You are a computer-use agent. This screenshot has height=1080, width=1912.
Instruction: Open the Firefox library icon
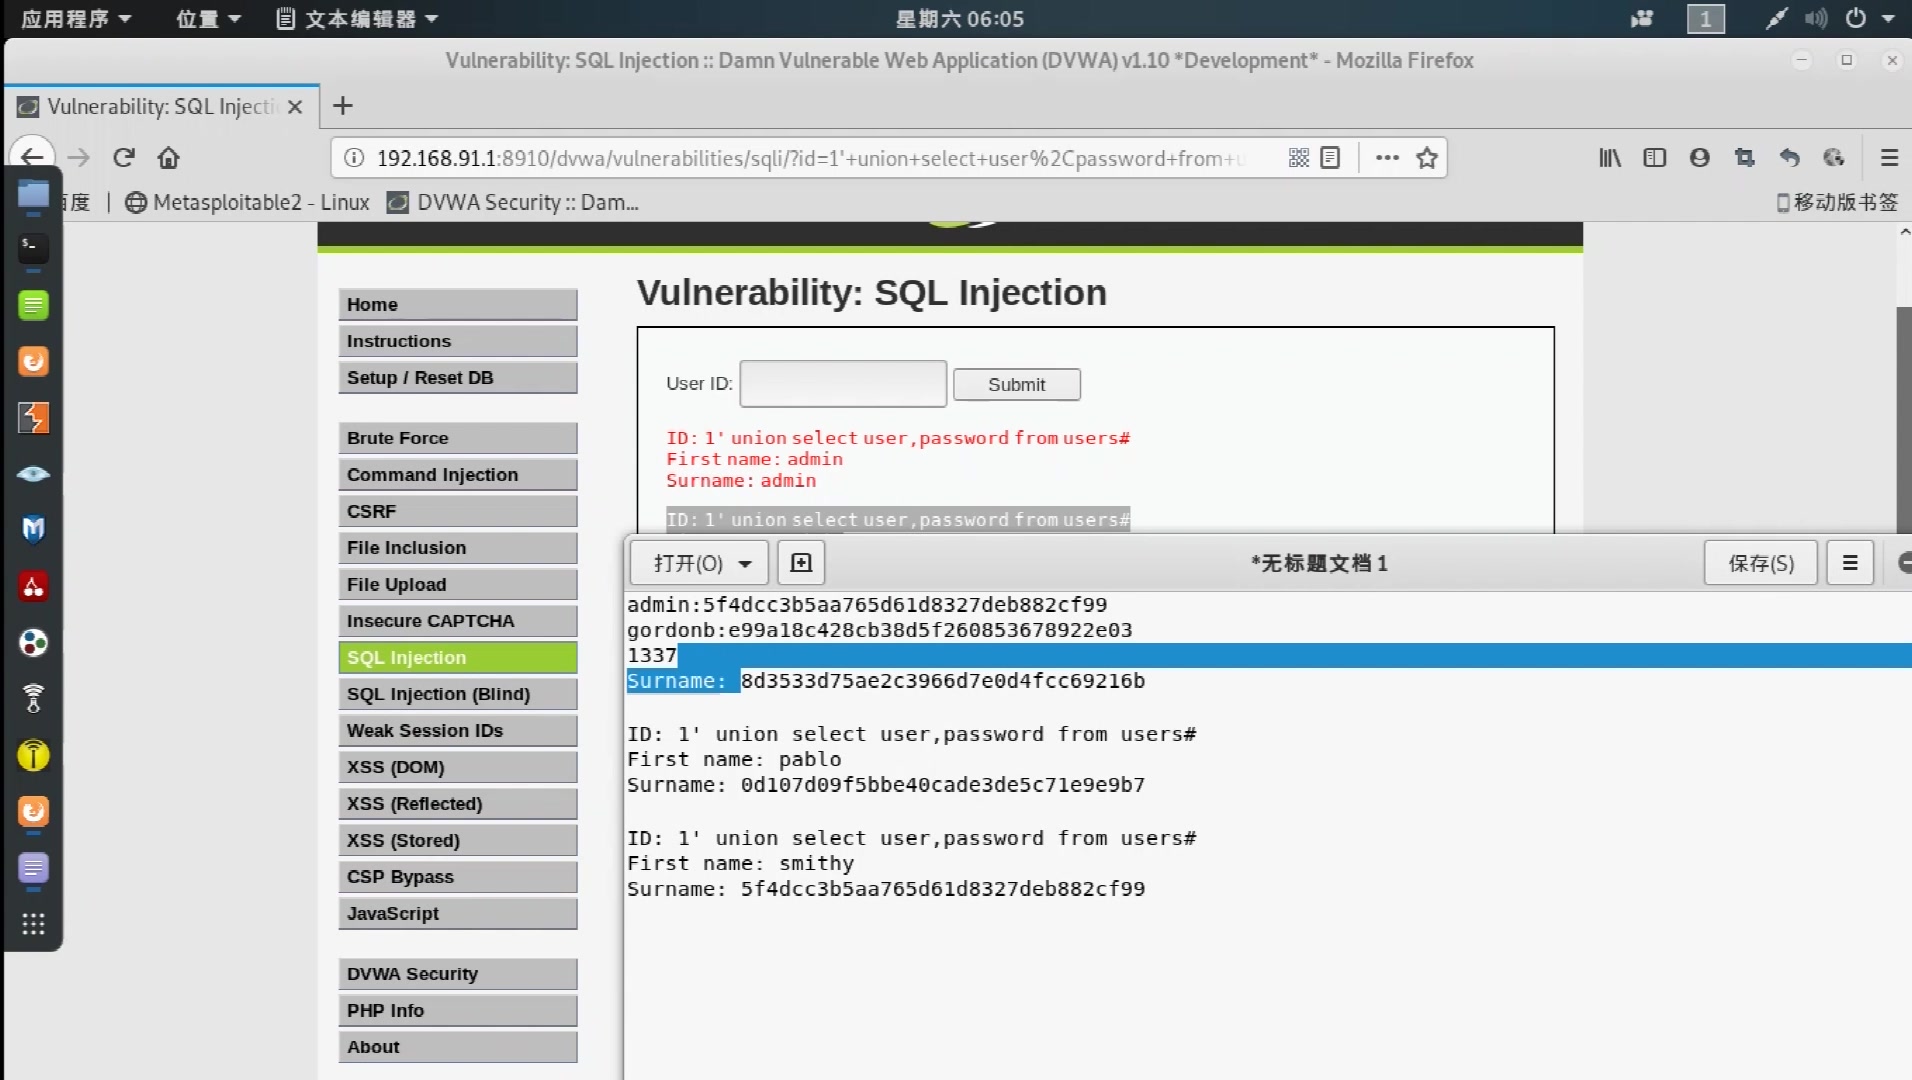point(1610,158)
